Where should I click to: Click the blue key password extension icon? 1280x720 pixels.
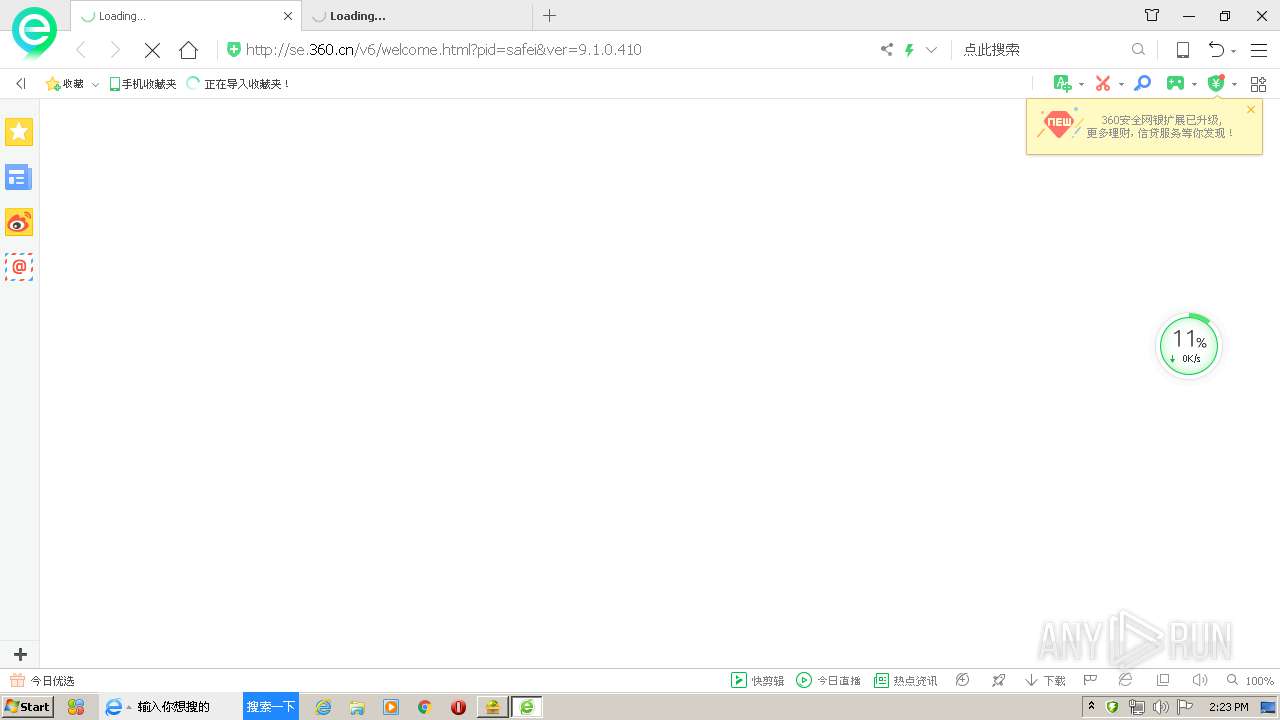click(x=1142, y=84)
